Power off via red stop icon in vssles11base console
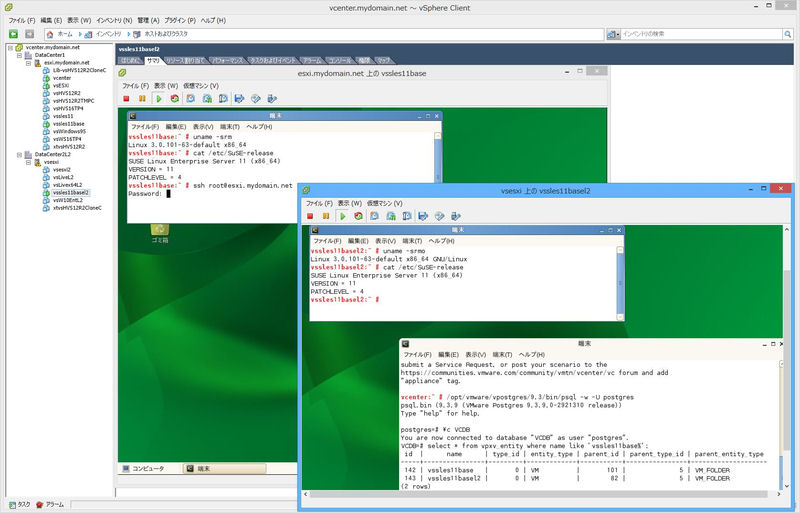Viewport: 800px width, 513px height. 126,99
